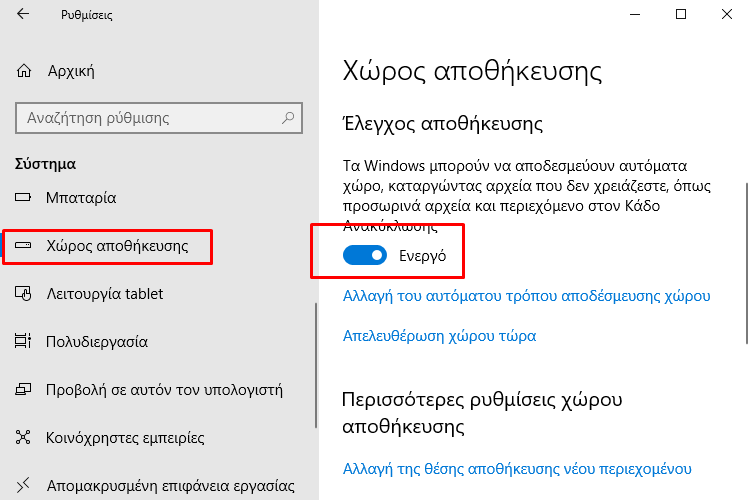This screenshot has height=500, width=750.
Task: Click the Χώρος αποθήκευσης drive icon
Action: (x=23, y=245)
